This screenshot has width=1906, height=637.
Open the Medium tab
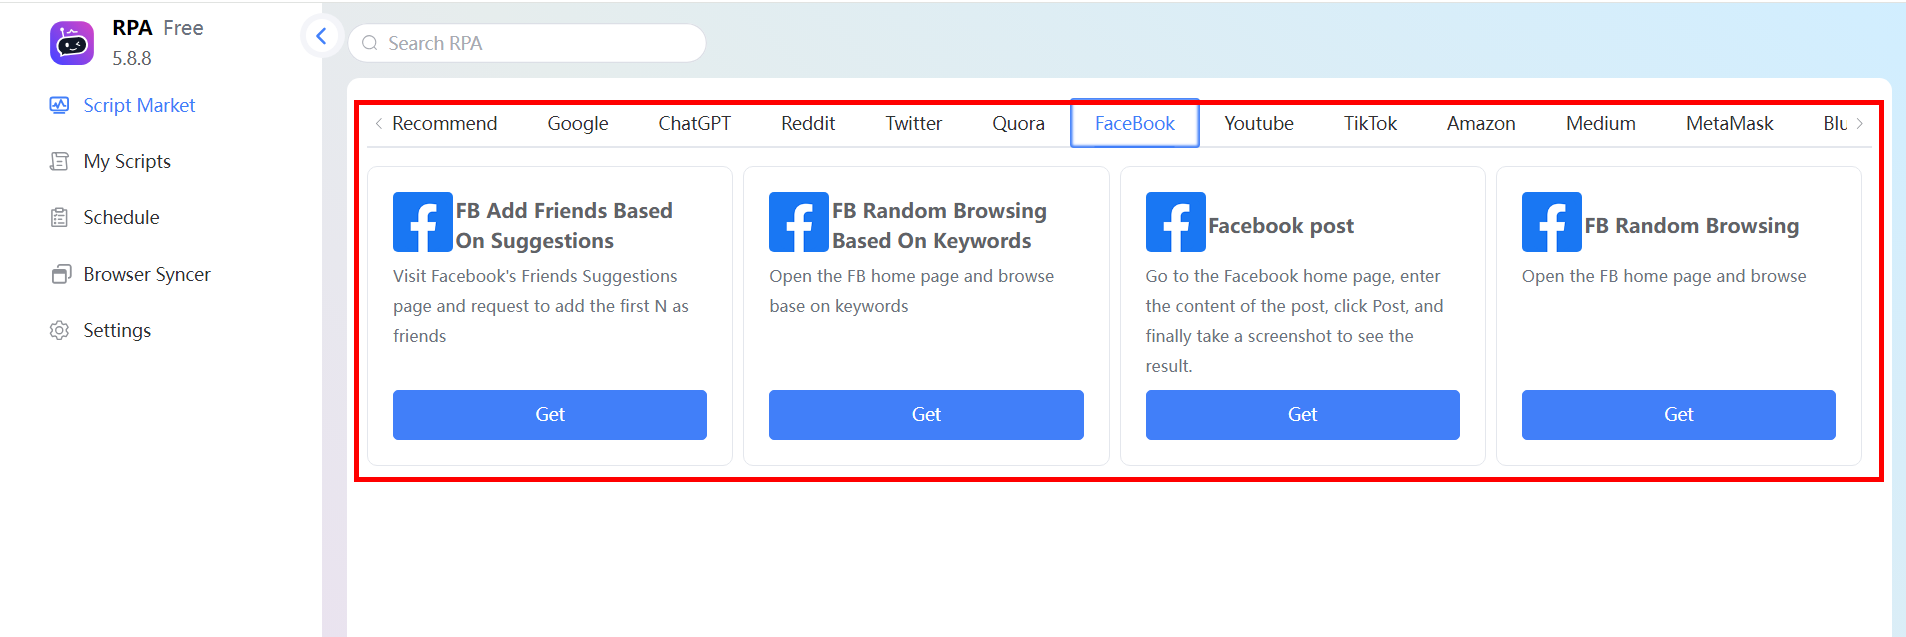click(1600, 123)
